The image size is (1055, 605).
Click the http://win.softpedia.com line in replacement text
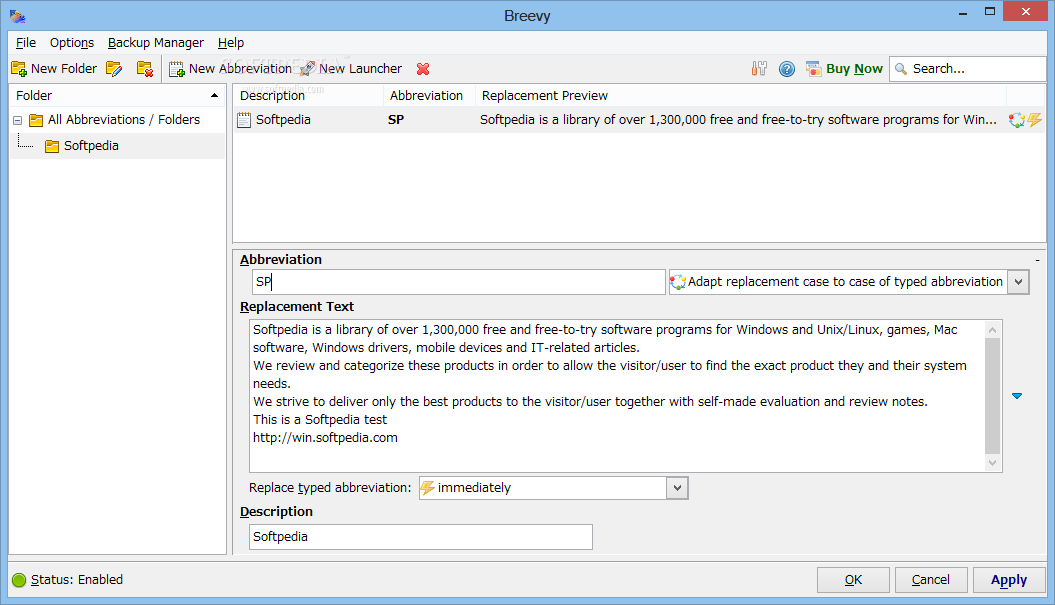point(325,438)
